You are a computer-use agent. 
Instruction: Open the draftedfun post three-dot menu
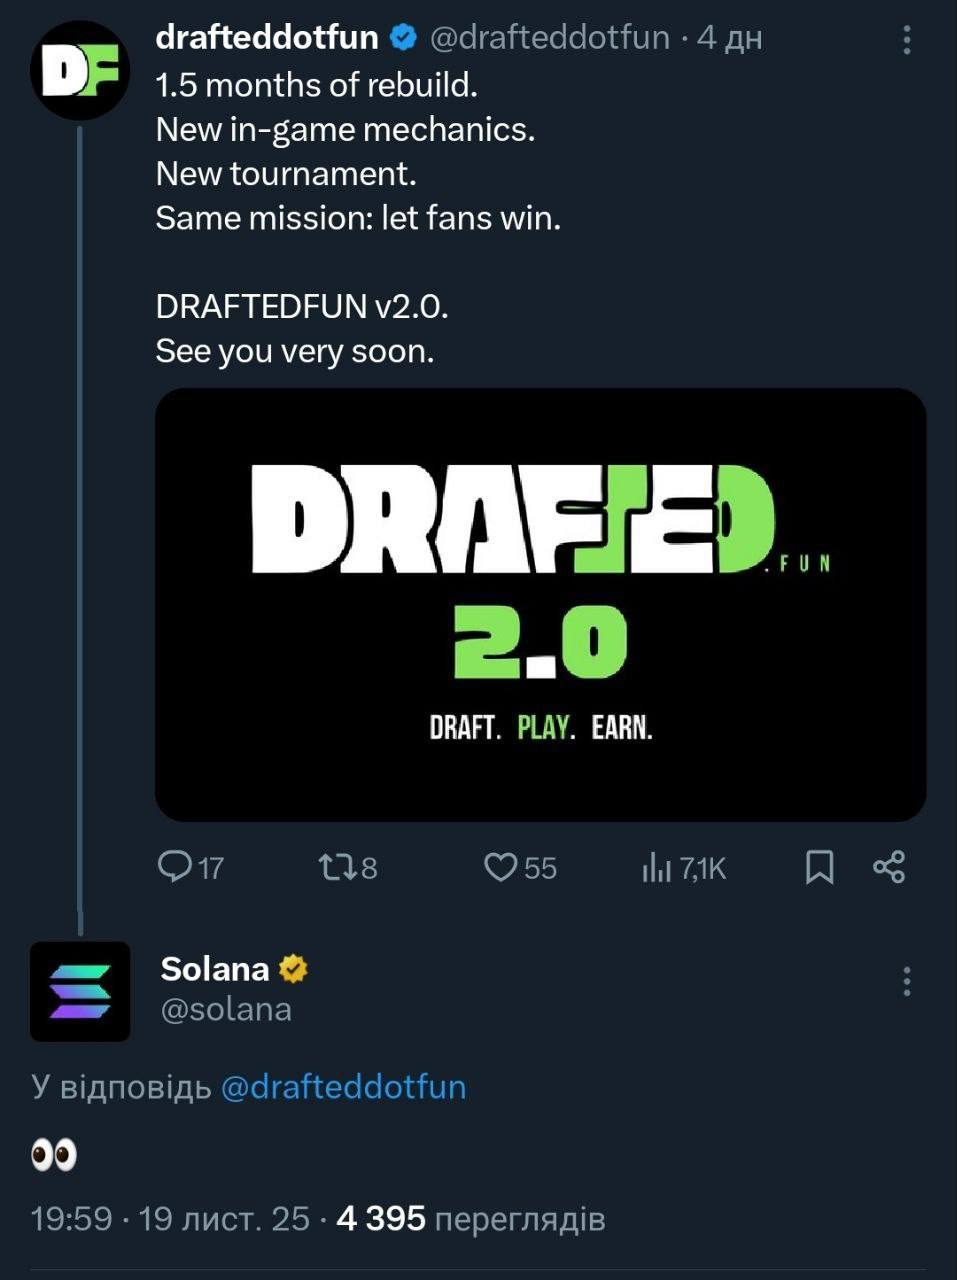[x=906, y=39]
